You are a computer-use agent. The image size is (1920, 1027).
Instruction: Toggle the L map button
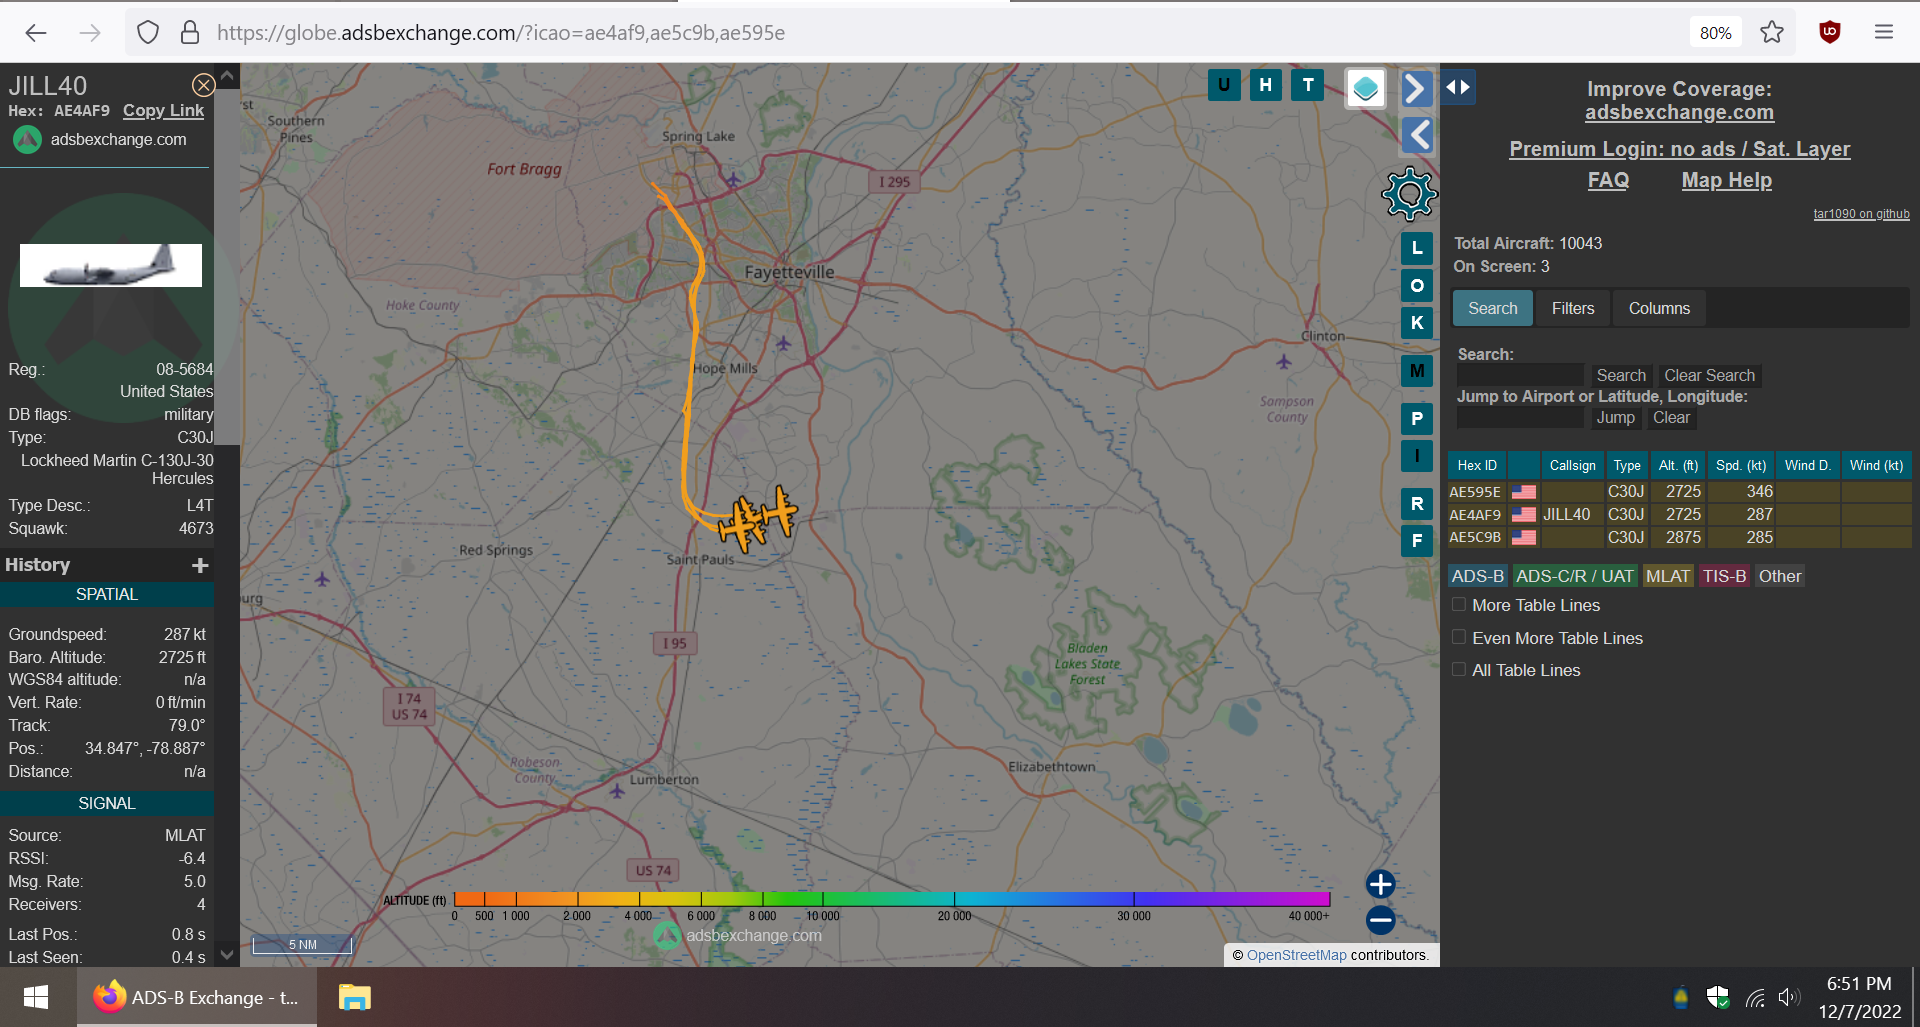(x=1417, y=248)
